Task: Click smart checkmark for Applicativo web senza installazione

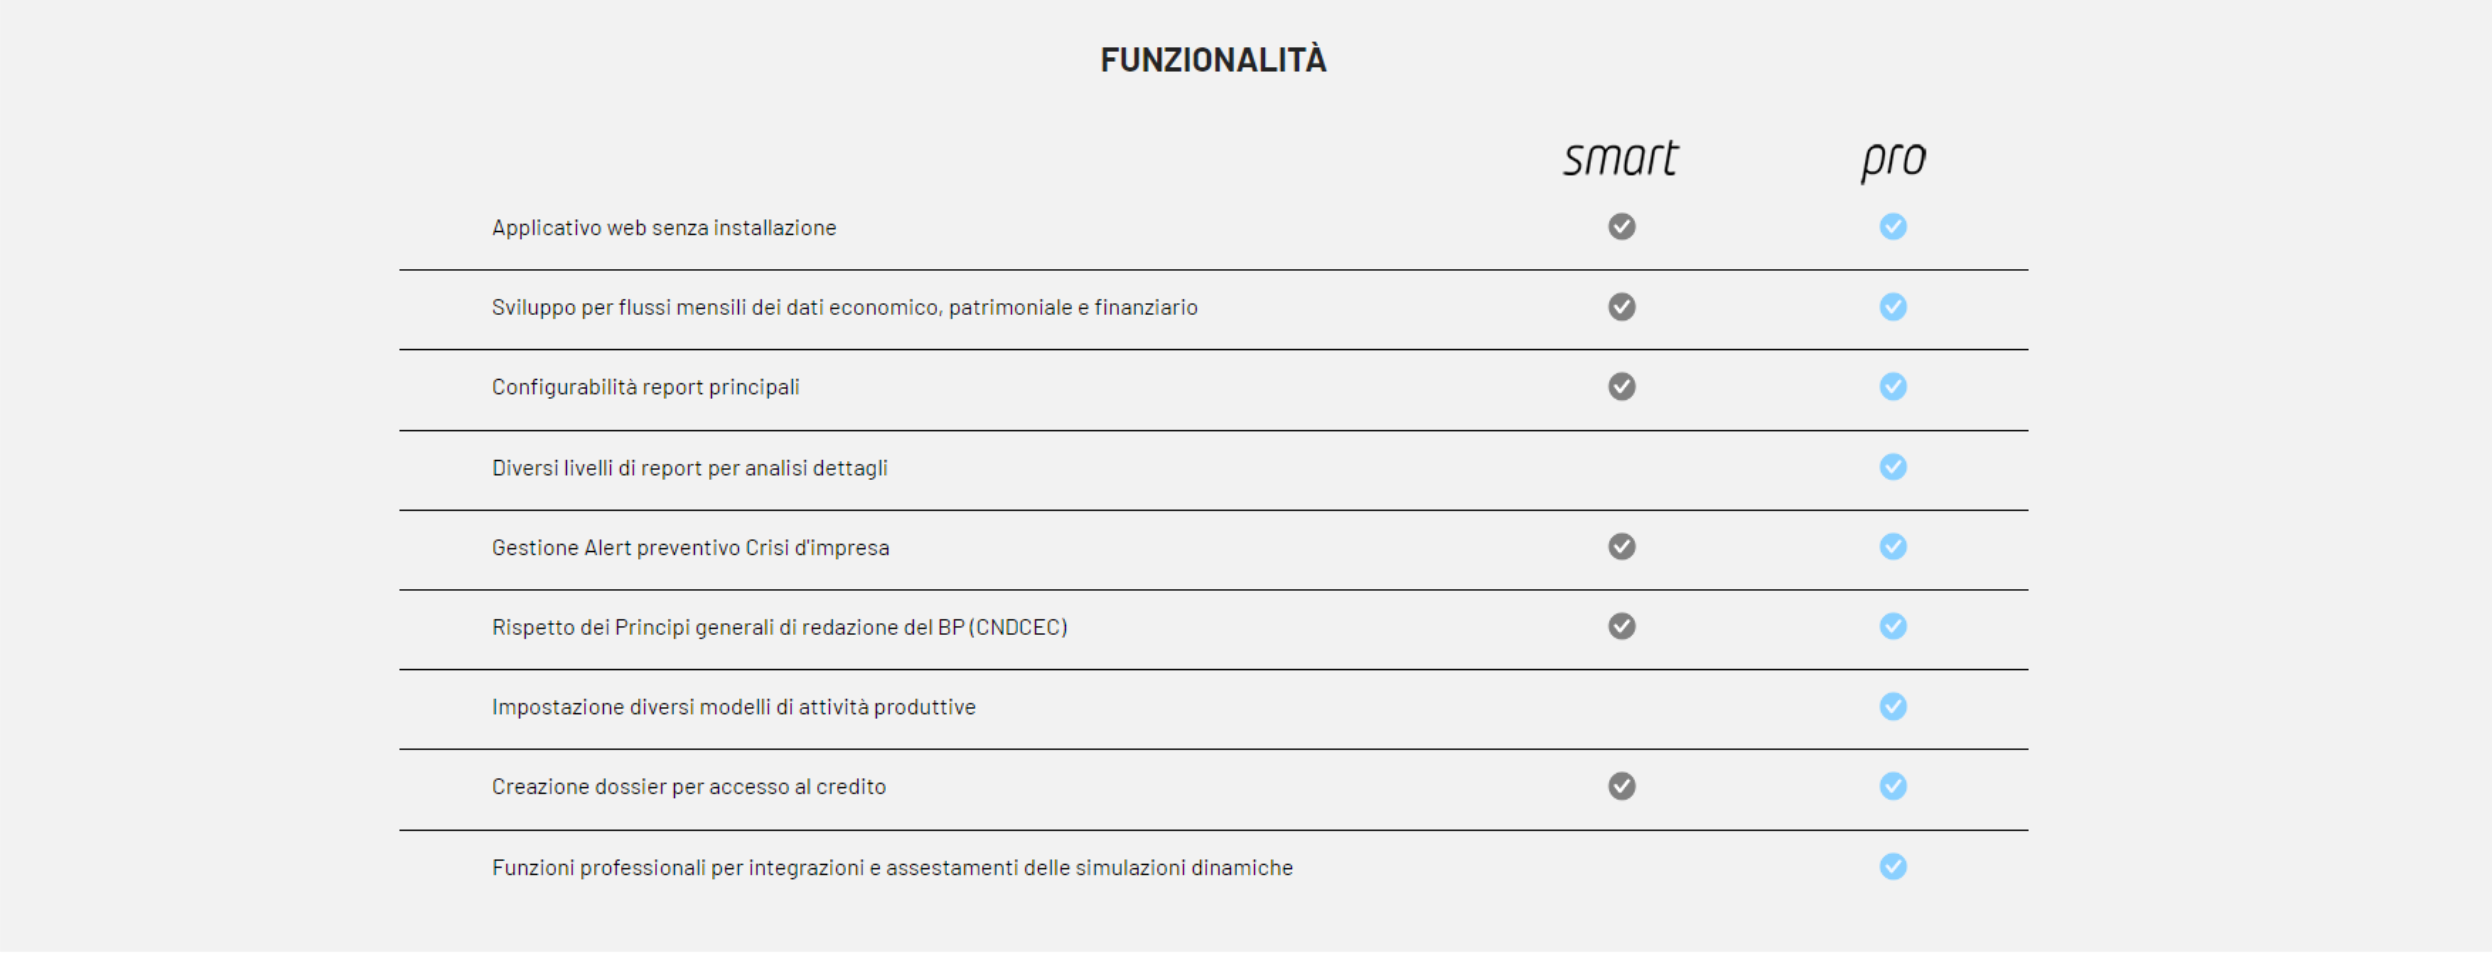Action: tap(1622, 227)
